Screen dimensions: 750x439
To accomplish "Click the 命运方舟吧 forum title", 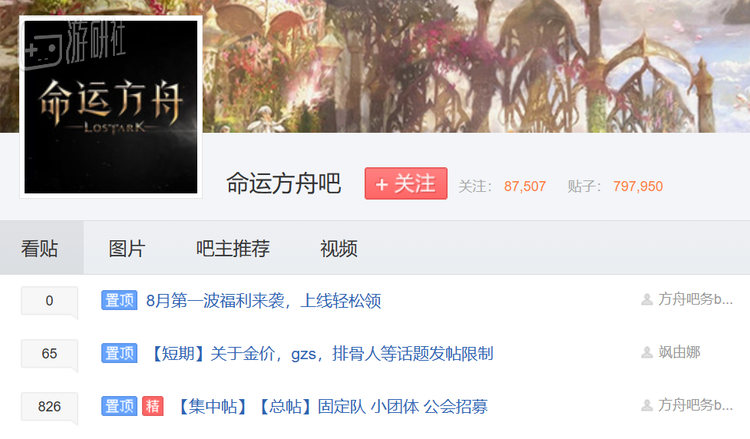I will [x=283, y=183].
